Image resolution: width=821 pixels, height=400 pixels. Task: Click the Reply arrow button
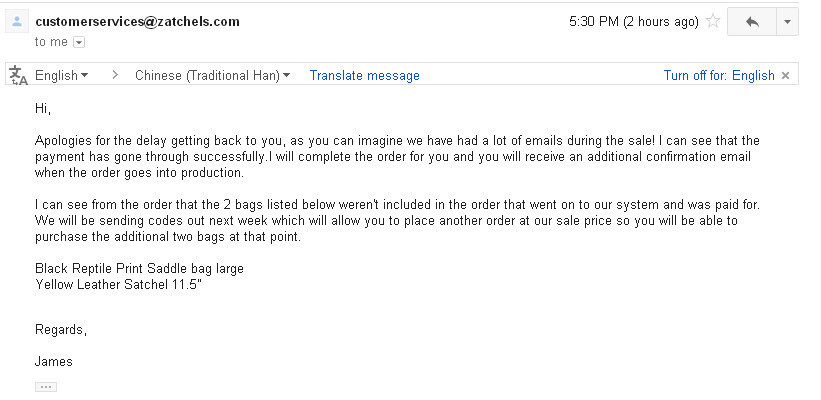(752, 21)
